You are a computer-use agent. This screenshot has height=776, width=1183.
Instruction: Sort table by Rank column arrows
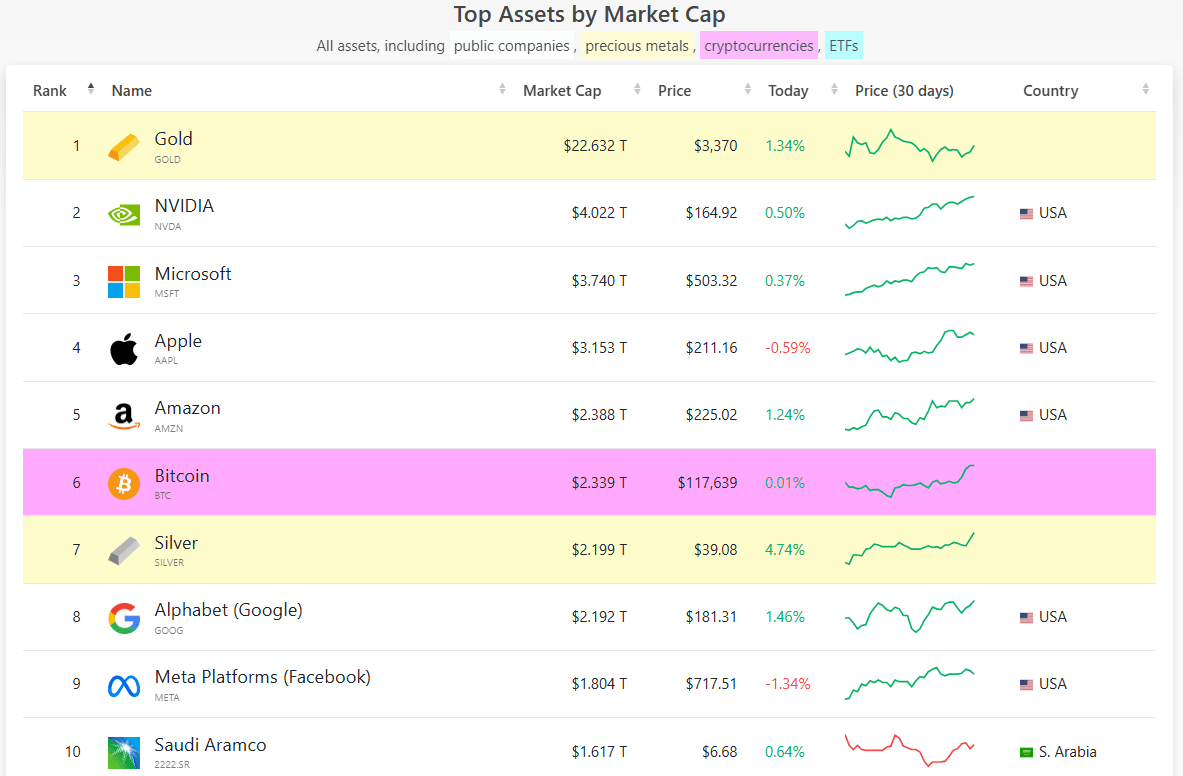click(91, 89)
